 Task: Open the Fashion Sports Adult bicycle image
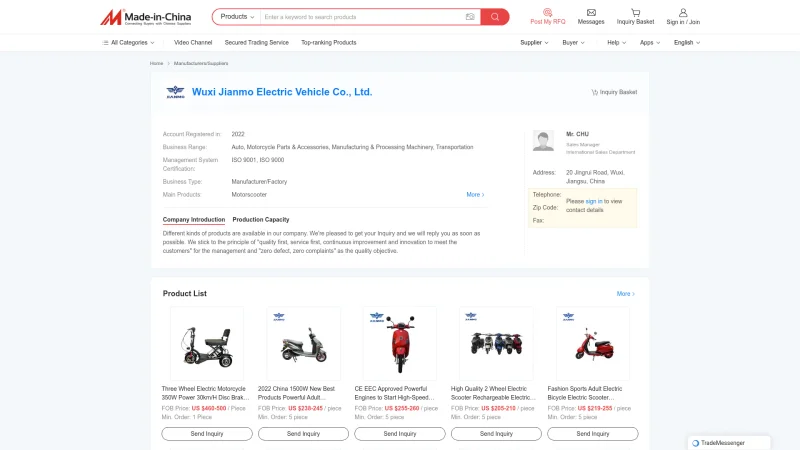(x=592, y=343)
